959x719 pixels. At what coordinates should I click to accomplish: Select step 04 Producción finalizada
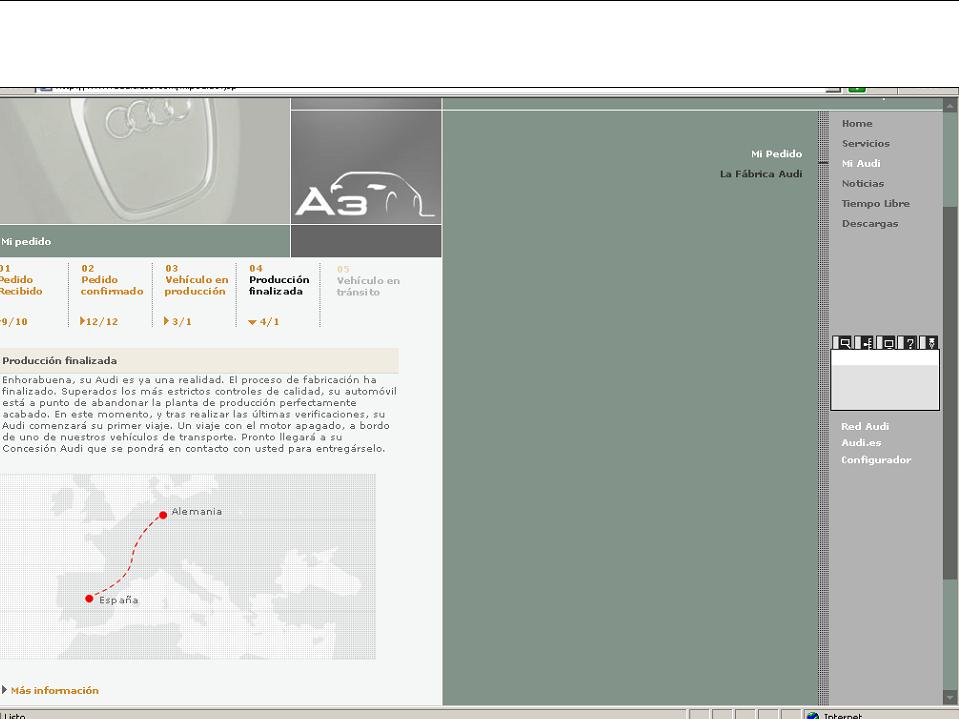click(279, 280)
